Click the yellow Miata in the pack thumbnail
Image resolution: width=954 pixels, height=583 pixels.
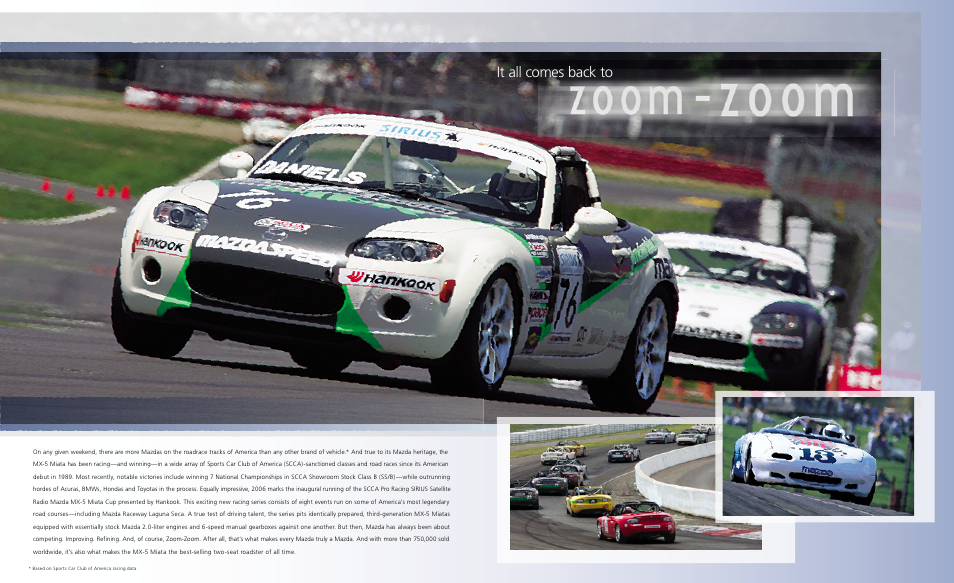(589, 501)
